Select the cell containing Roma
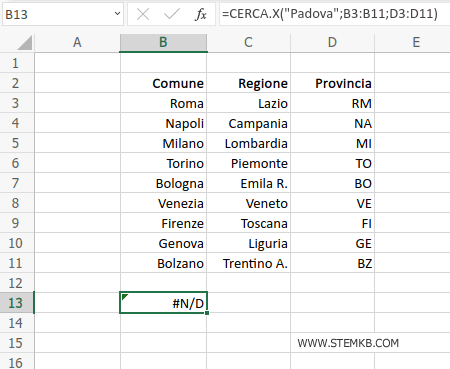The width and height of the screenshot is (450, 369). click(164, 103)
